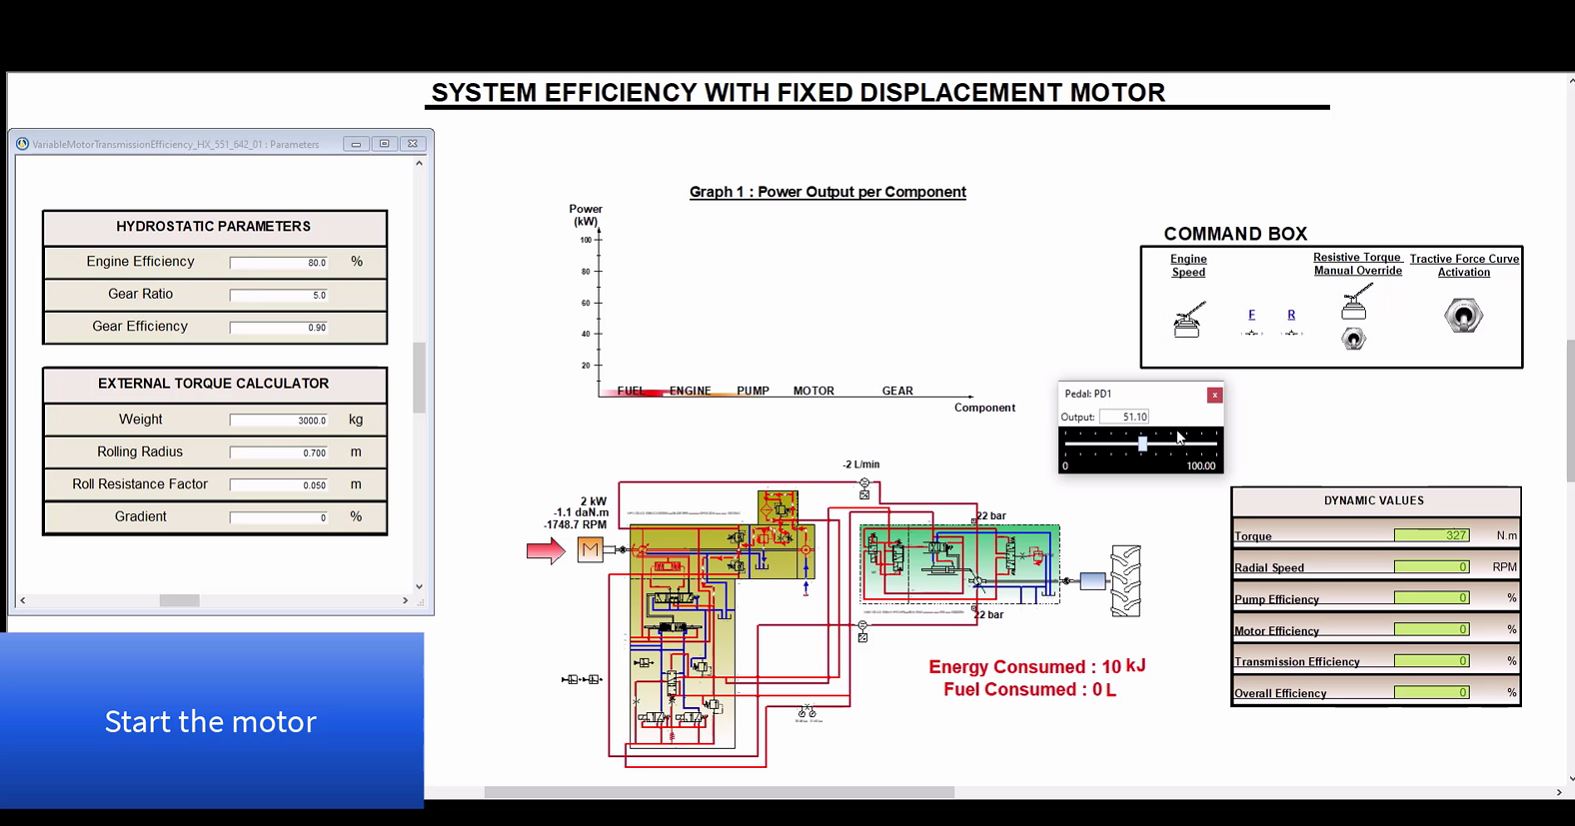Click the 'Fuel Consumed : 0 L' readout
1575x826 pixels.
point(1030,690)
